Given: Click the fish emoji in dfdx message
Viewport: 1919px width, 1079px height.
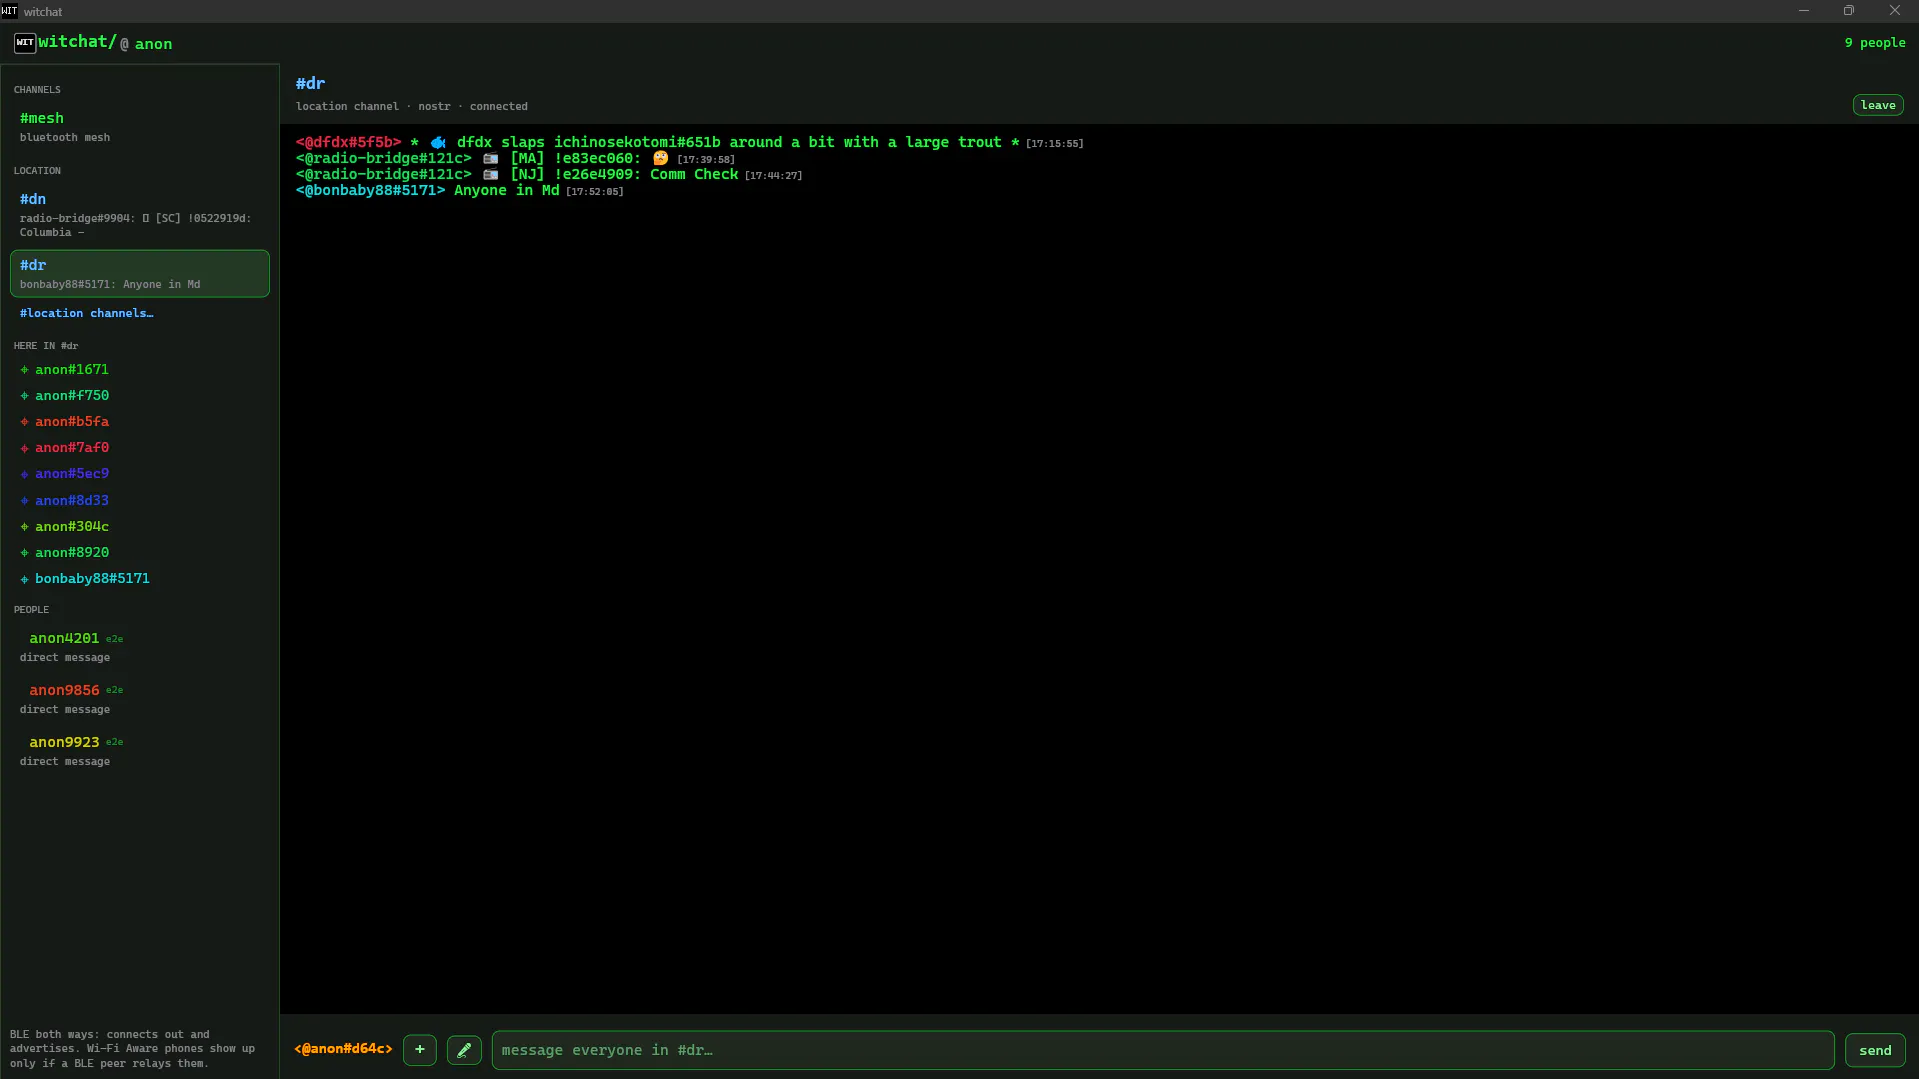Looking at the screenshot, I should tap(438, 143).
